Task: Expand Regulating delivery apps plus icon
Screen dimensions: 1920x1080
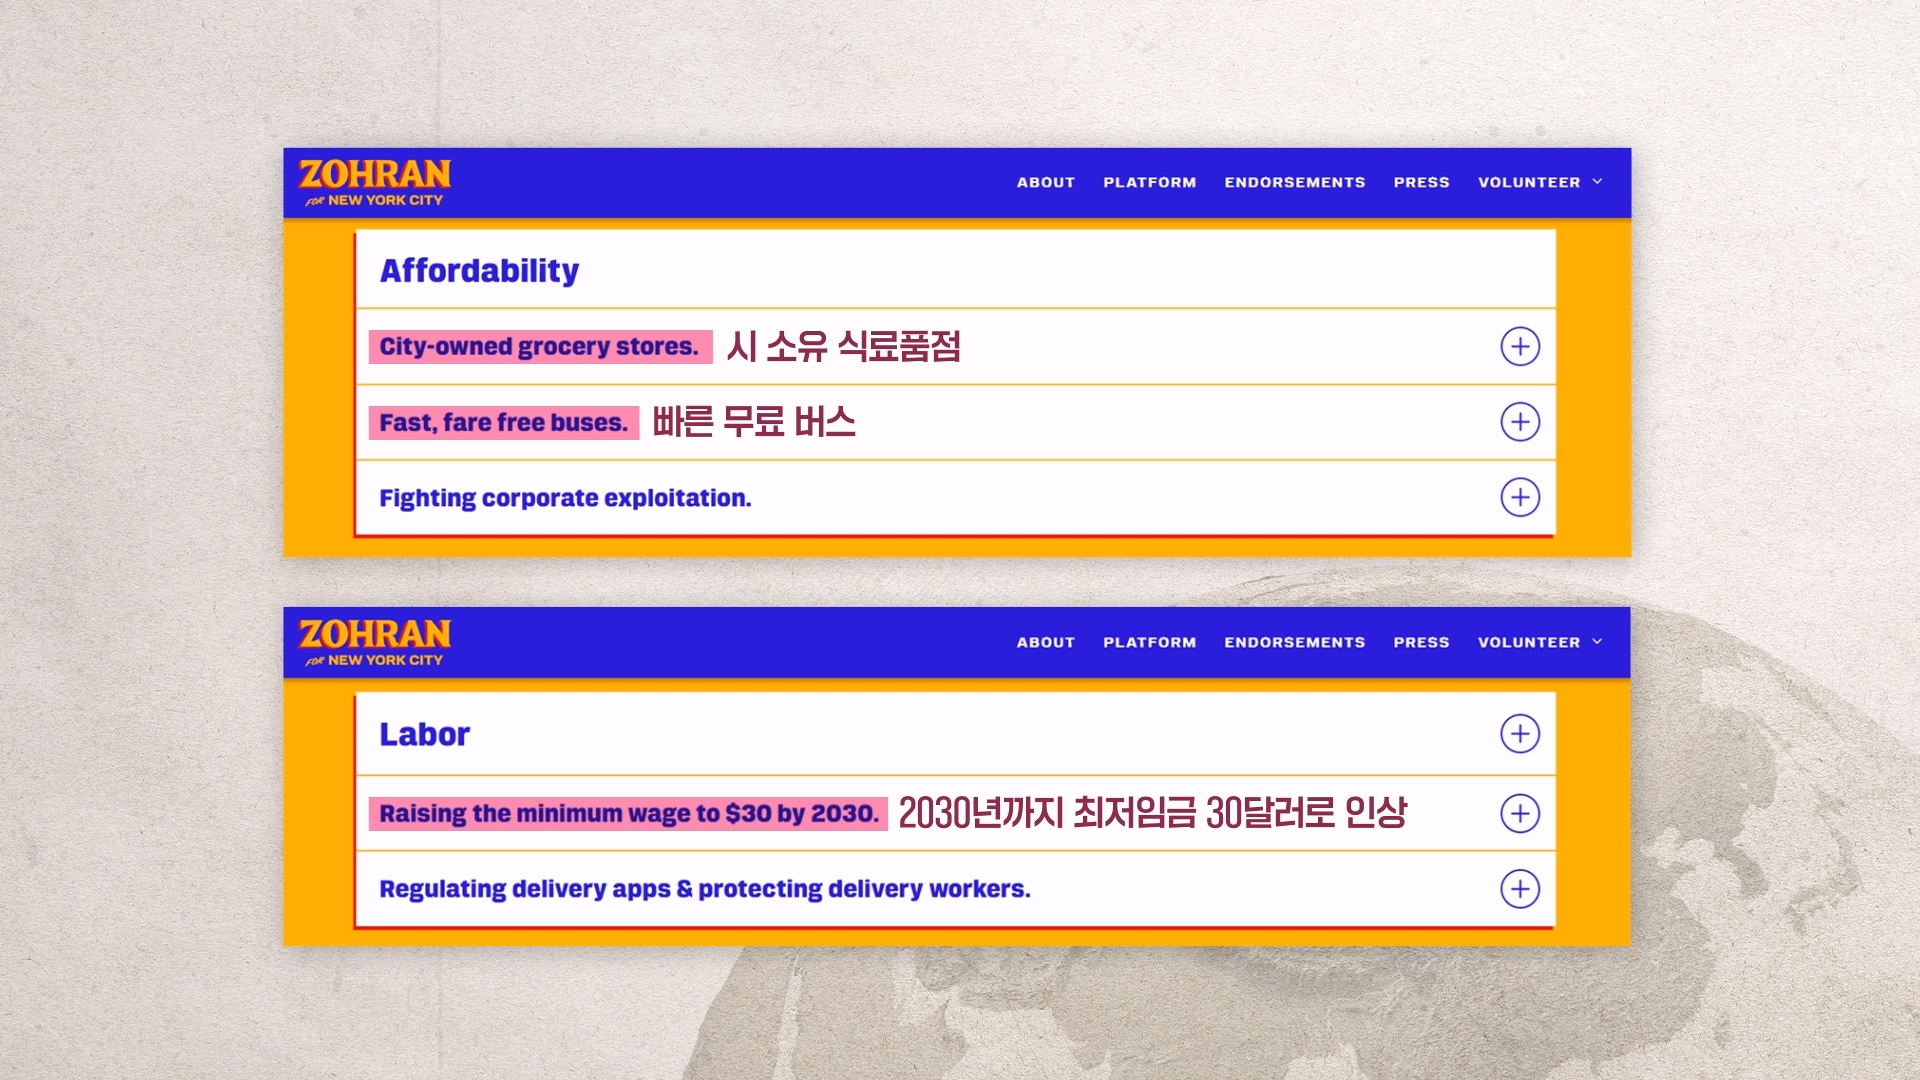Action: click(1520, 889)
